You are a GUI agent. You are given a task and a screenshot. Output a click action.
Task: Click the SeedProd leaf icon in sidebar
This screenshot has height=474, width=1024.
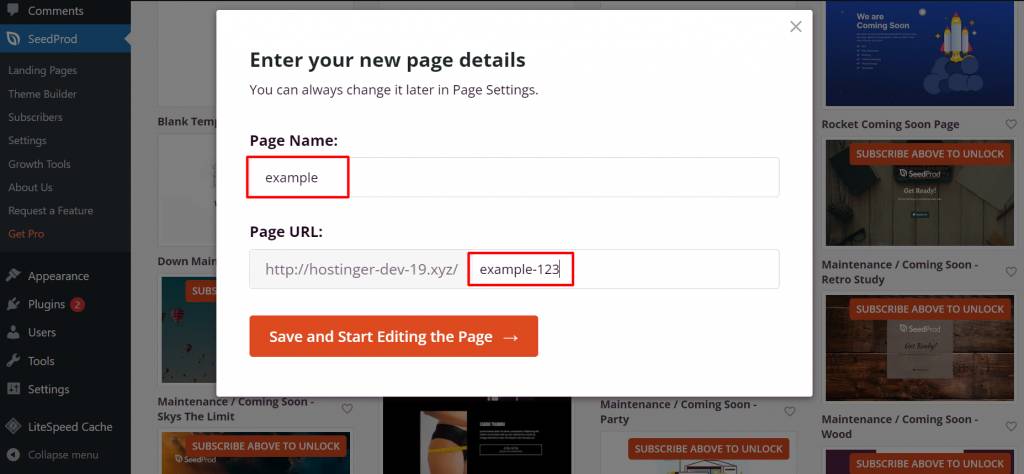13,39
